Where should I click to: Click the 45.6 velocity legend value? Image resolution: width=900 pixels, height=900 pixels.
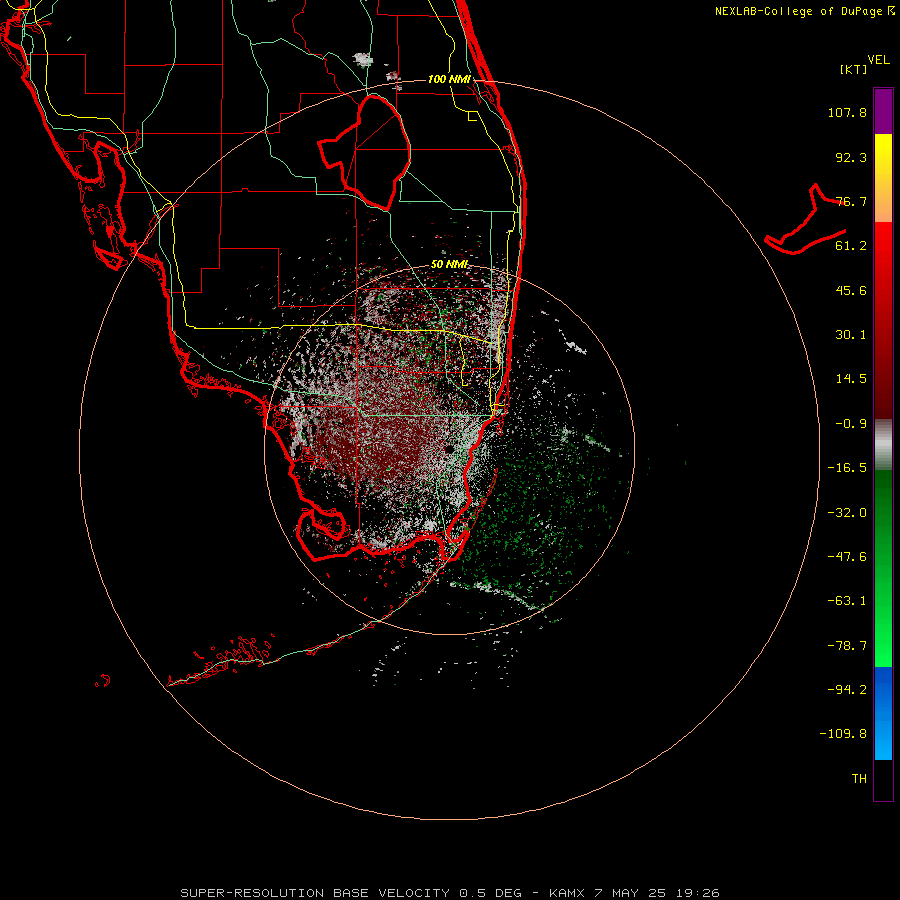(851, 290)
